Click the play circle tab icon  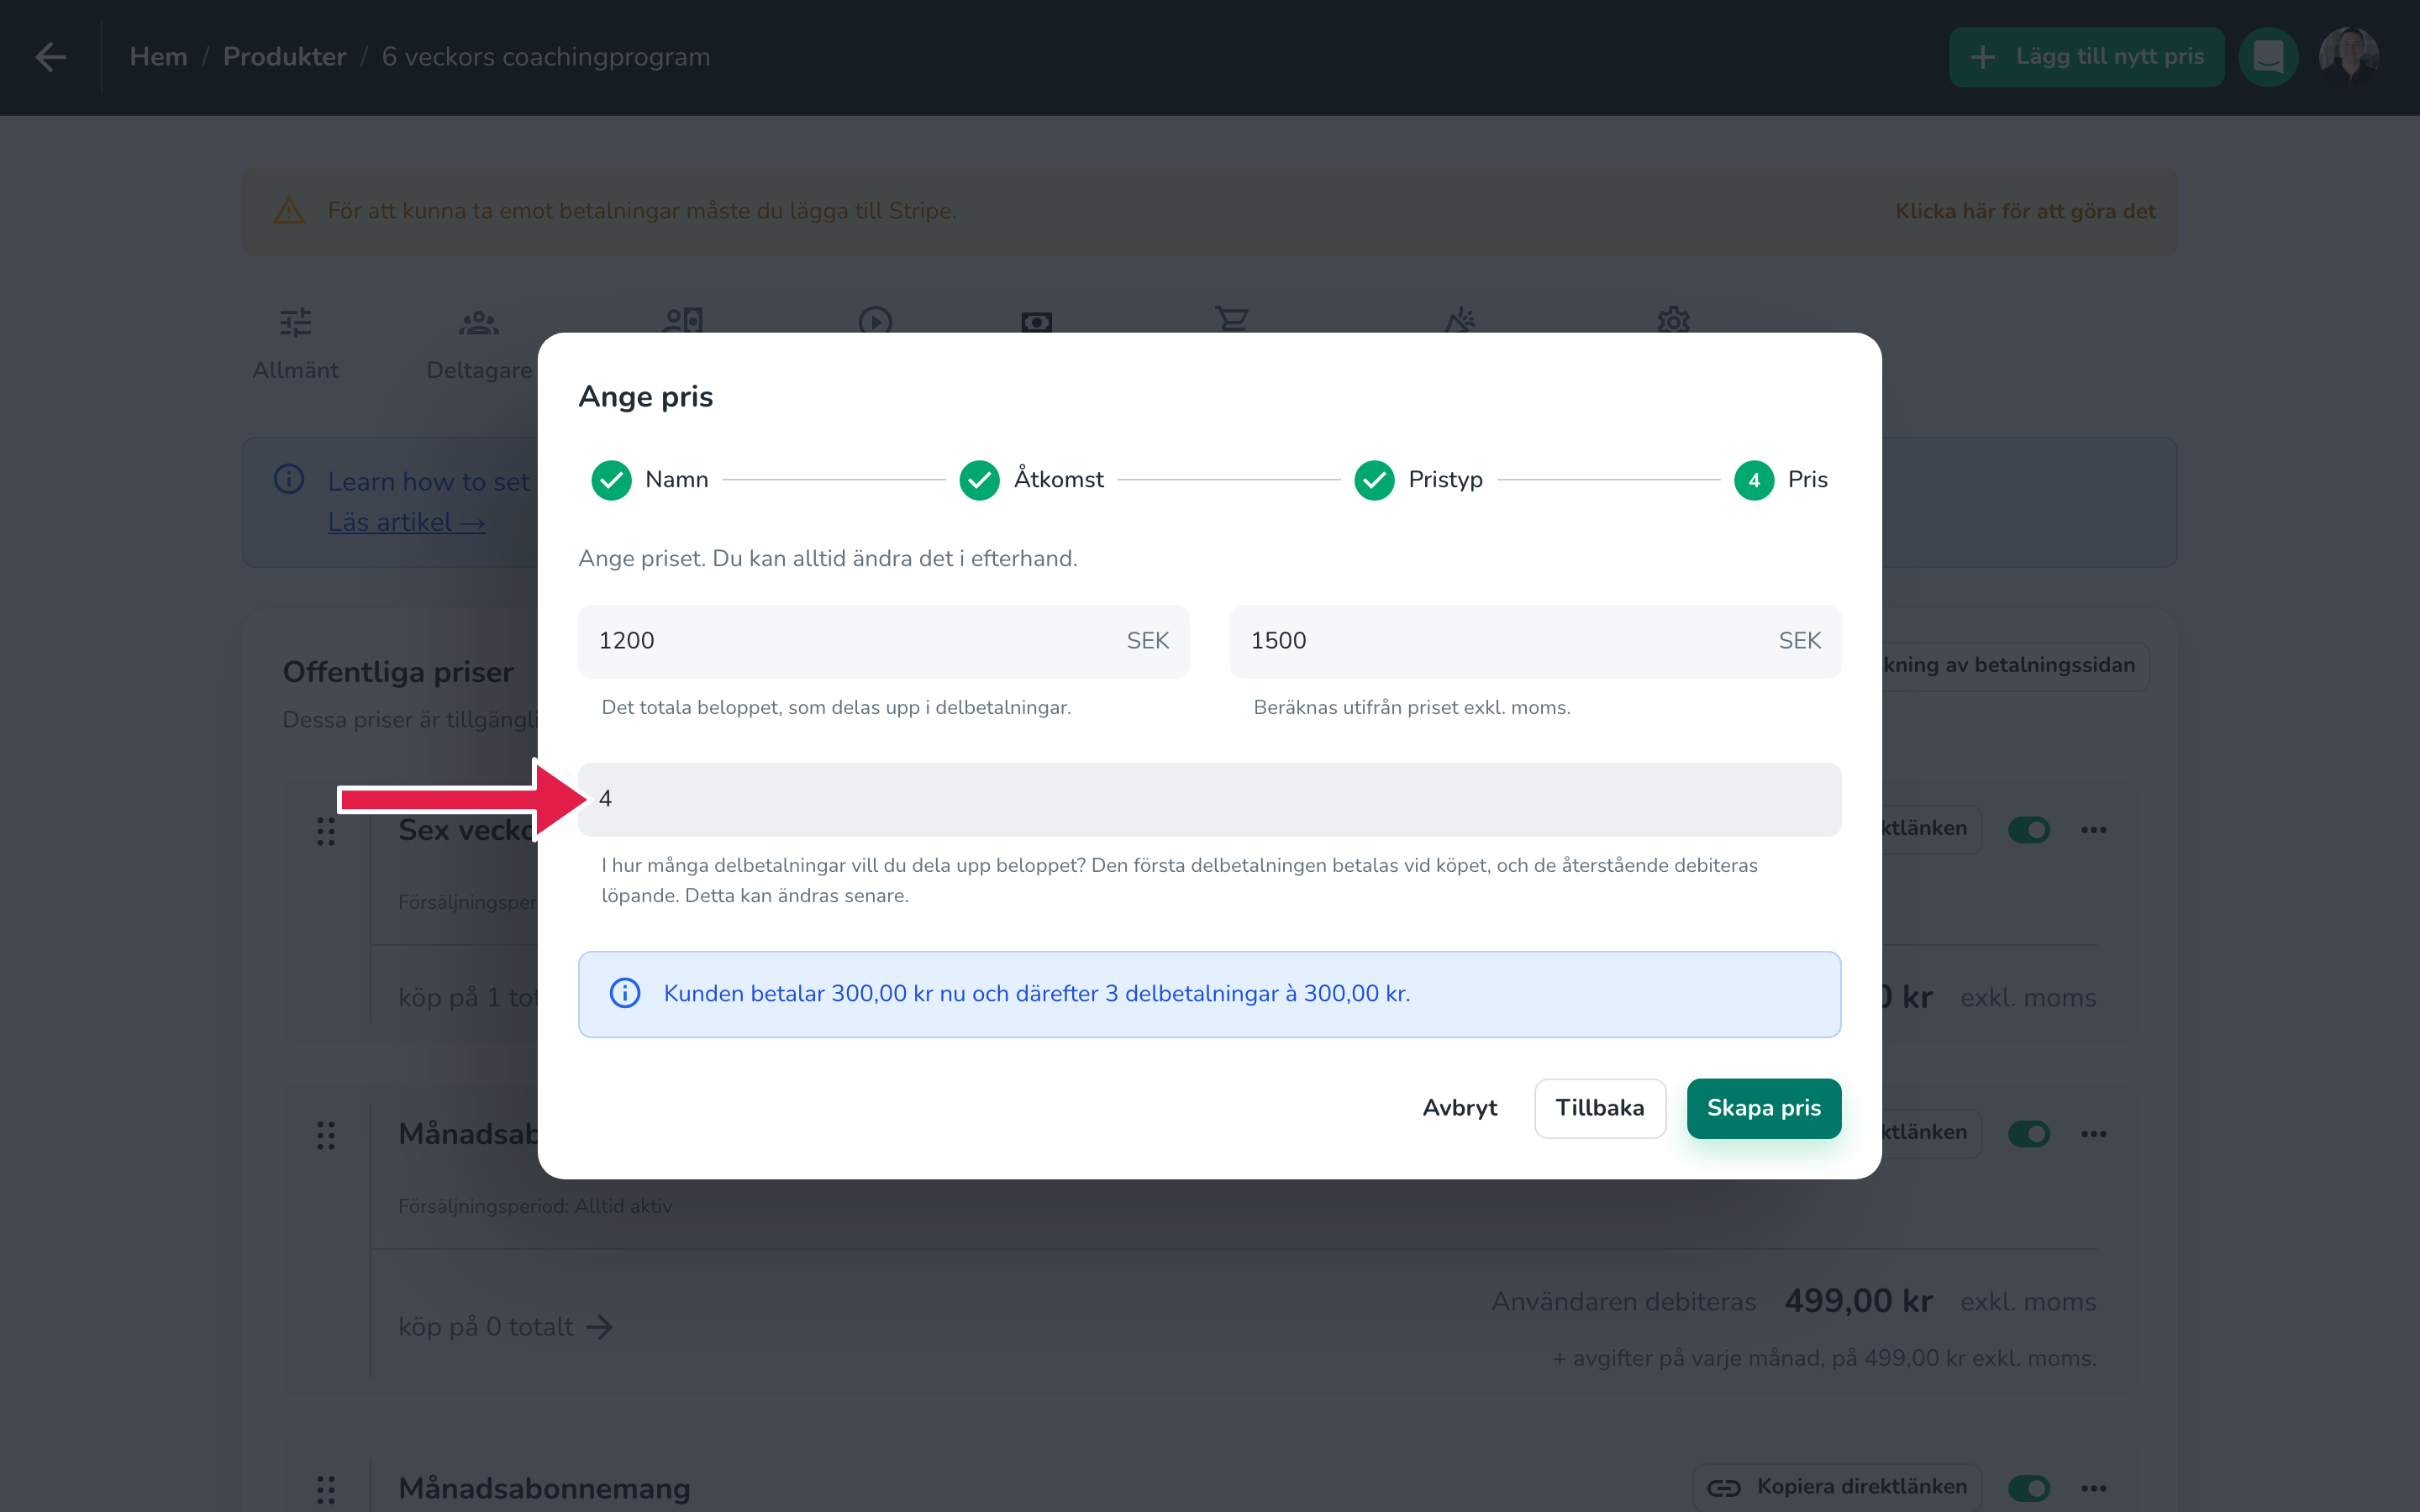(875, 320)
